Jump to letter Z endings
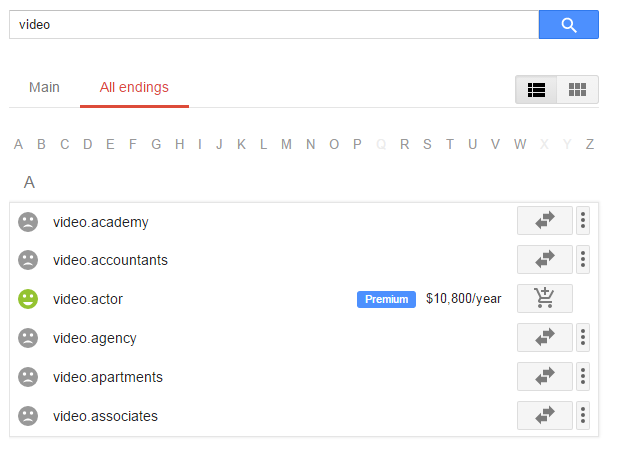 [590, 144]
